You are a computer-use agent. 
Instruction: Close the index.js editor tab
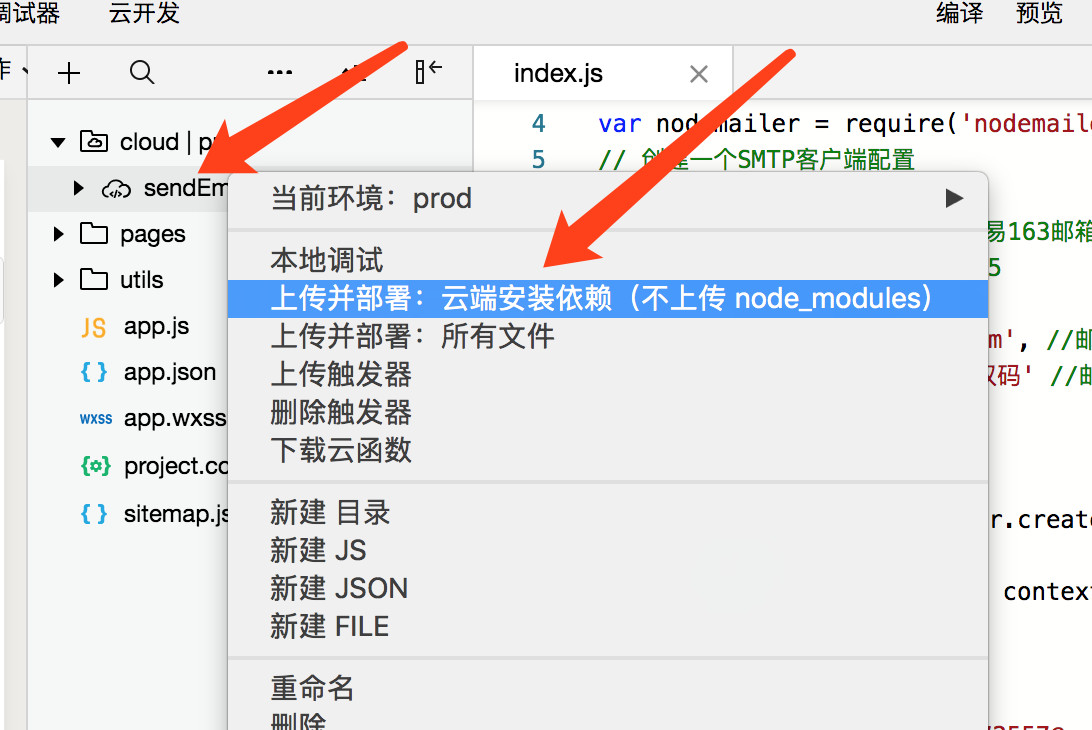tap(699, 74)
